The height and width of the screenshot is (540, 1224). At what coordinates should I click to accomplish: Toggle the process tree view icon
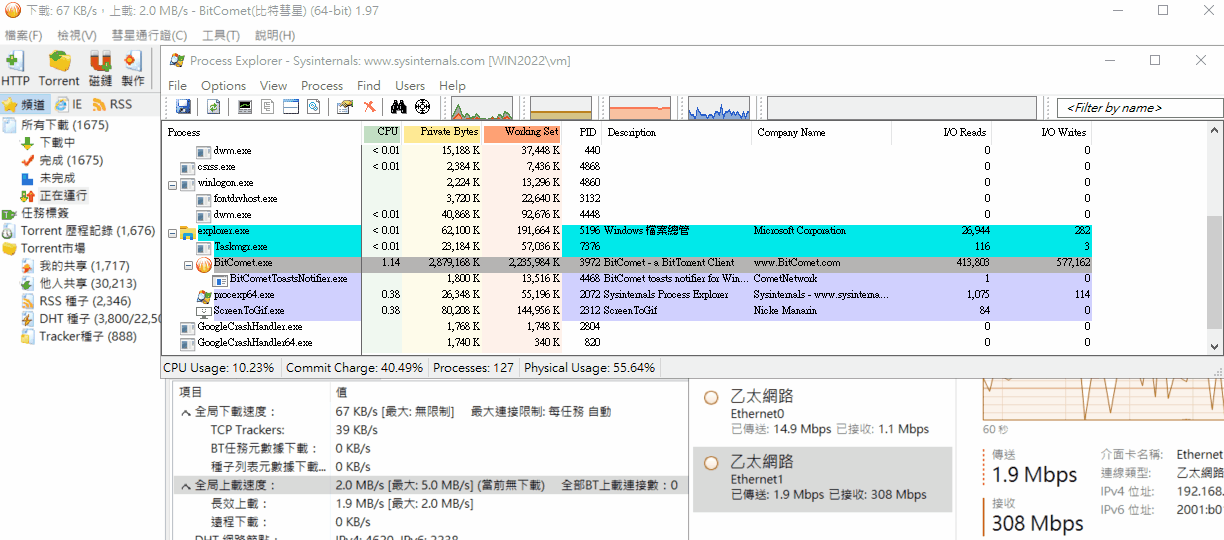pyautogui.click(x=268, y=107)
